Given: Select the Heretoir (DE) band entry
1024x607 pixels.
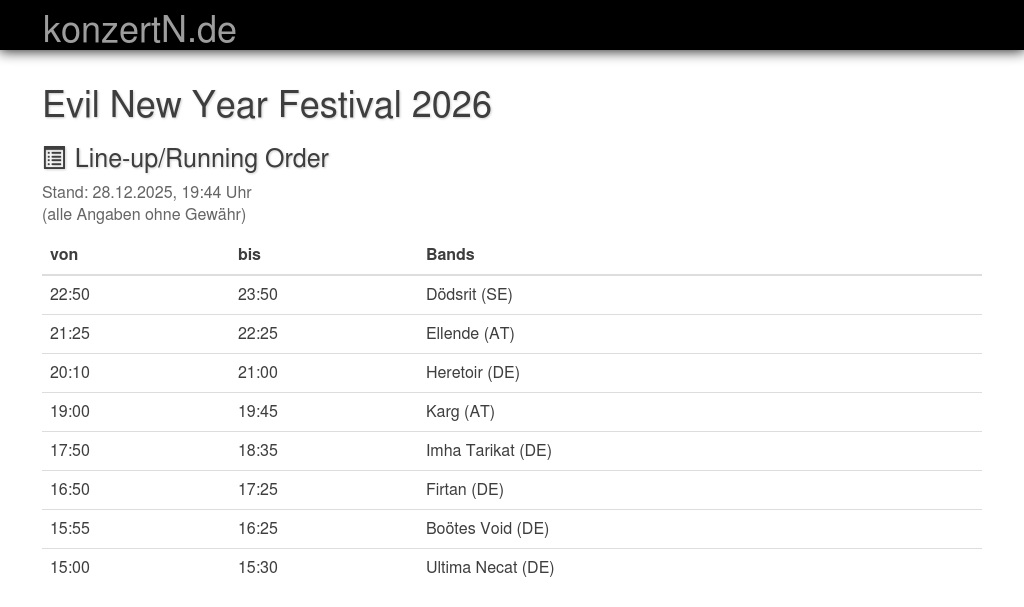Looking at the screenshot, I should [x=473, y=372].
